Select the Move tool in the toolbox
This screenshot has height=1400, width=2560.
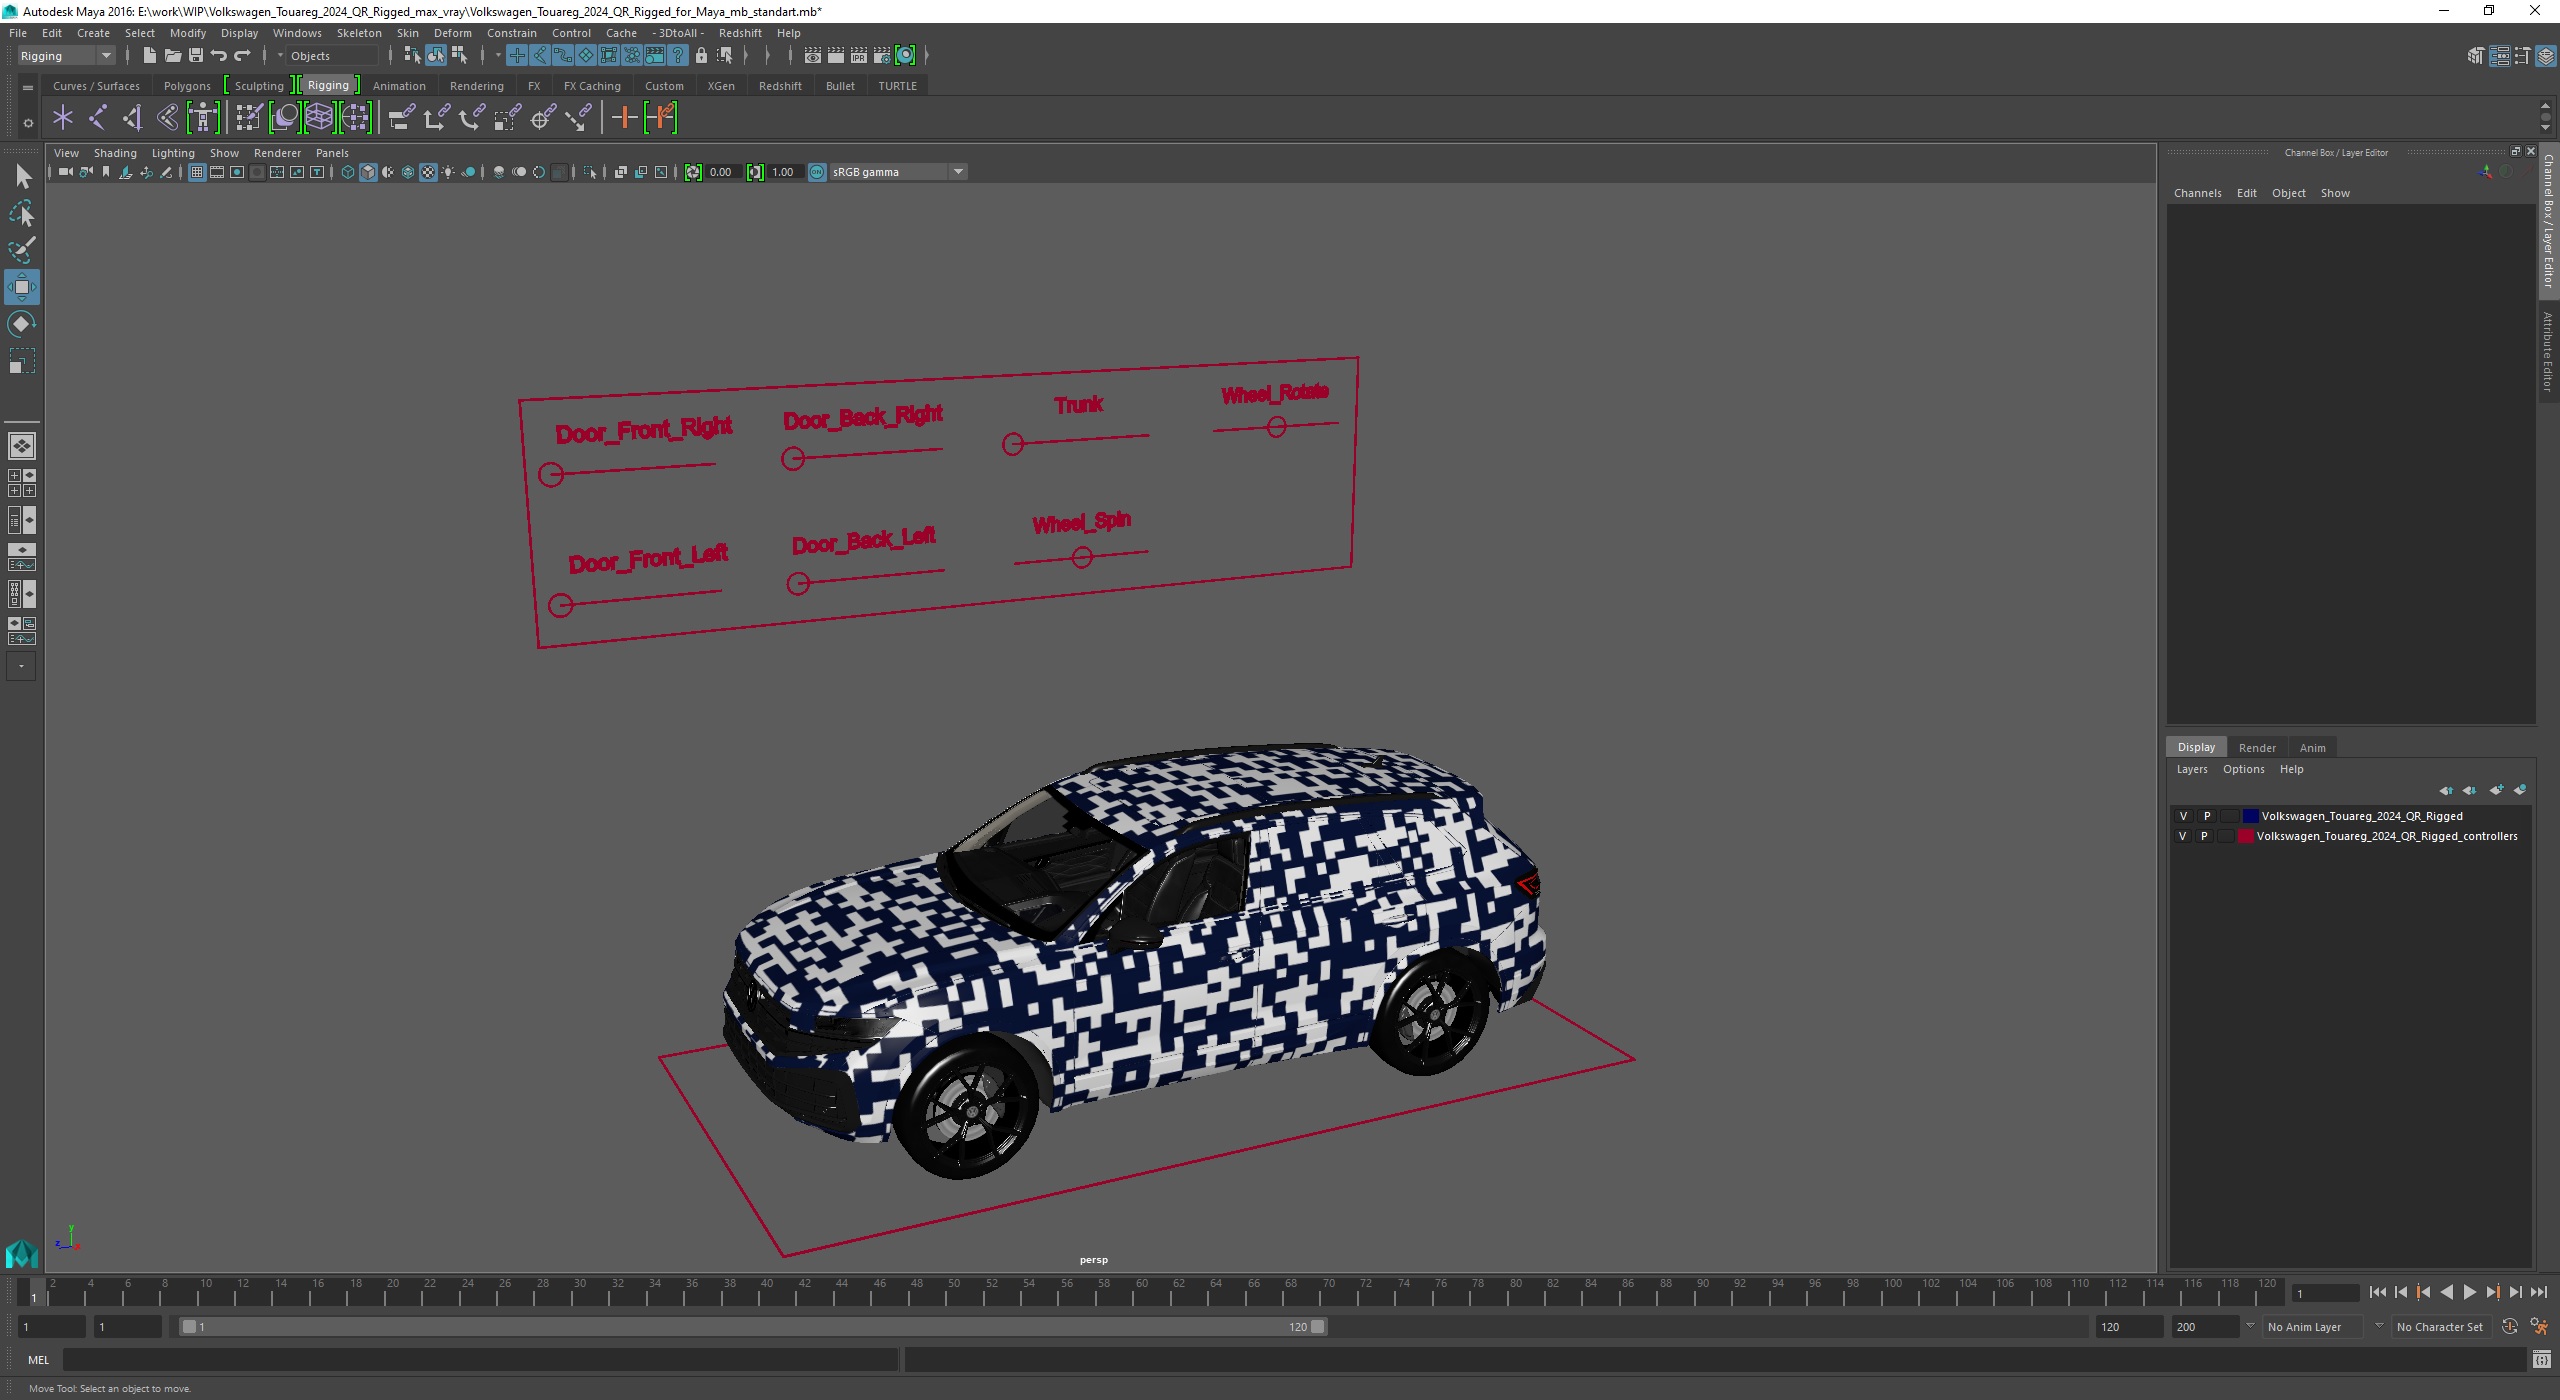[x=21, y=287]
